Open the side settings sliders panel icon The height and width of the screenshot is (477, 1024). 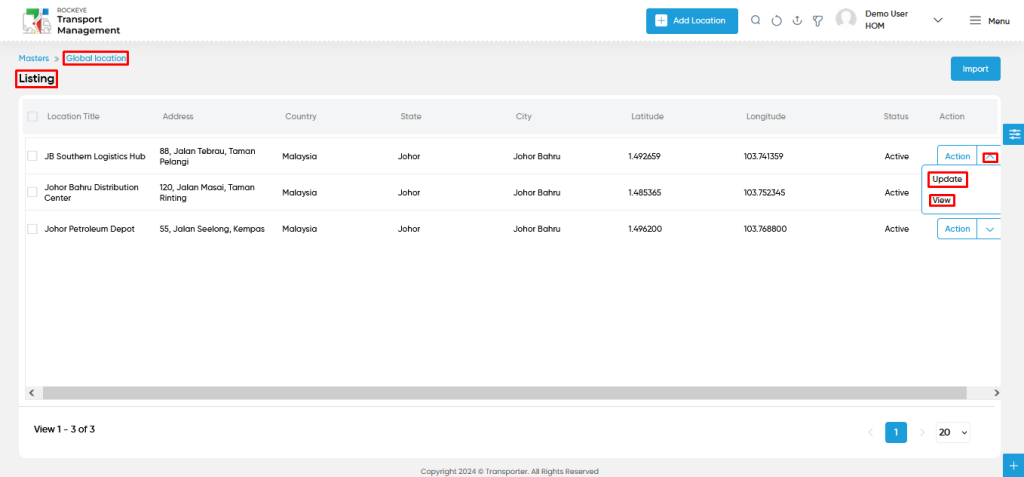1014,134
